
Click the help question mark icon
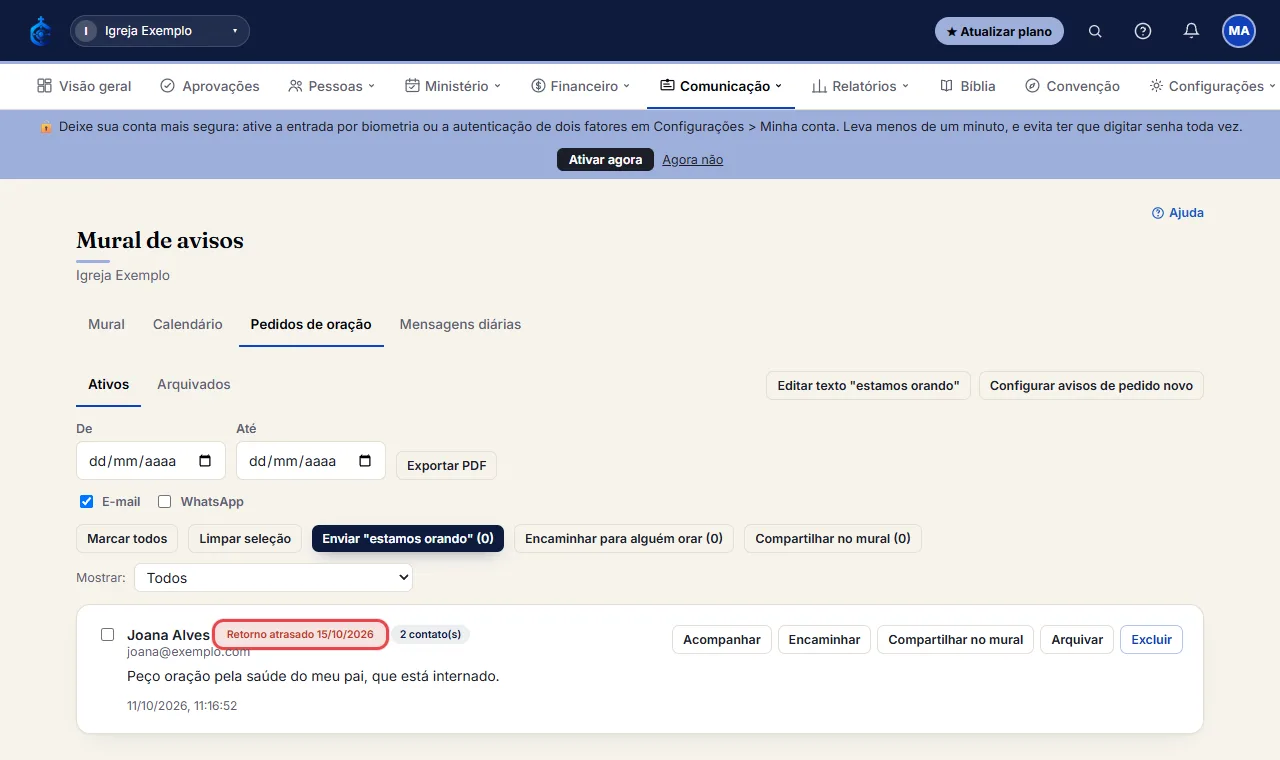coord(1143,31)
